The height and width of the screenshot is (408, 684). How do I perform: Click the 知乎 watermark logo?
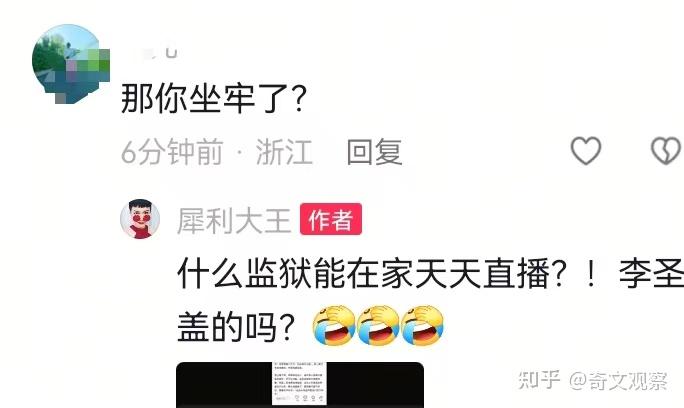pyautogui.click(x=539, y=380)
